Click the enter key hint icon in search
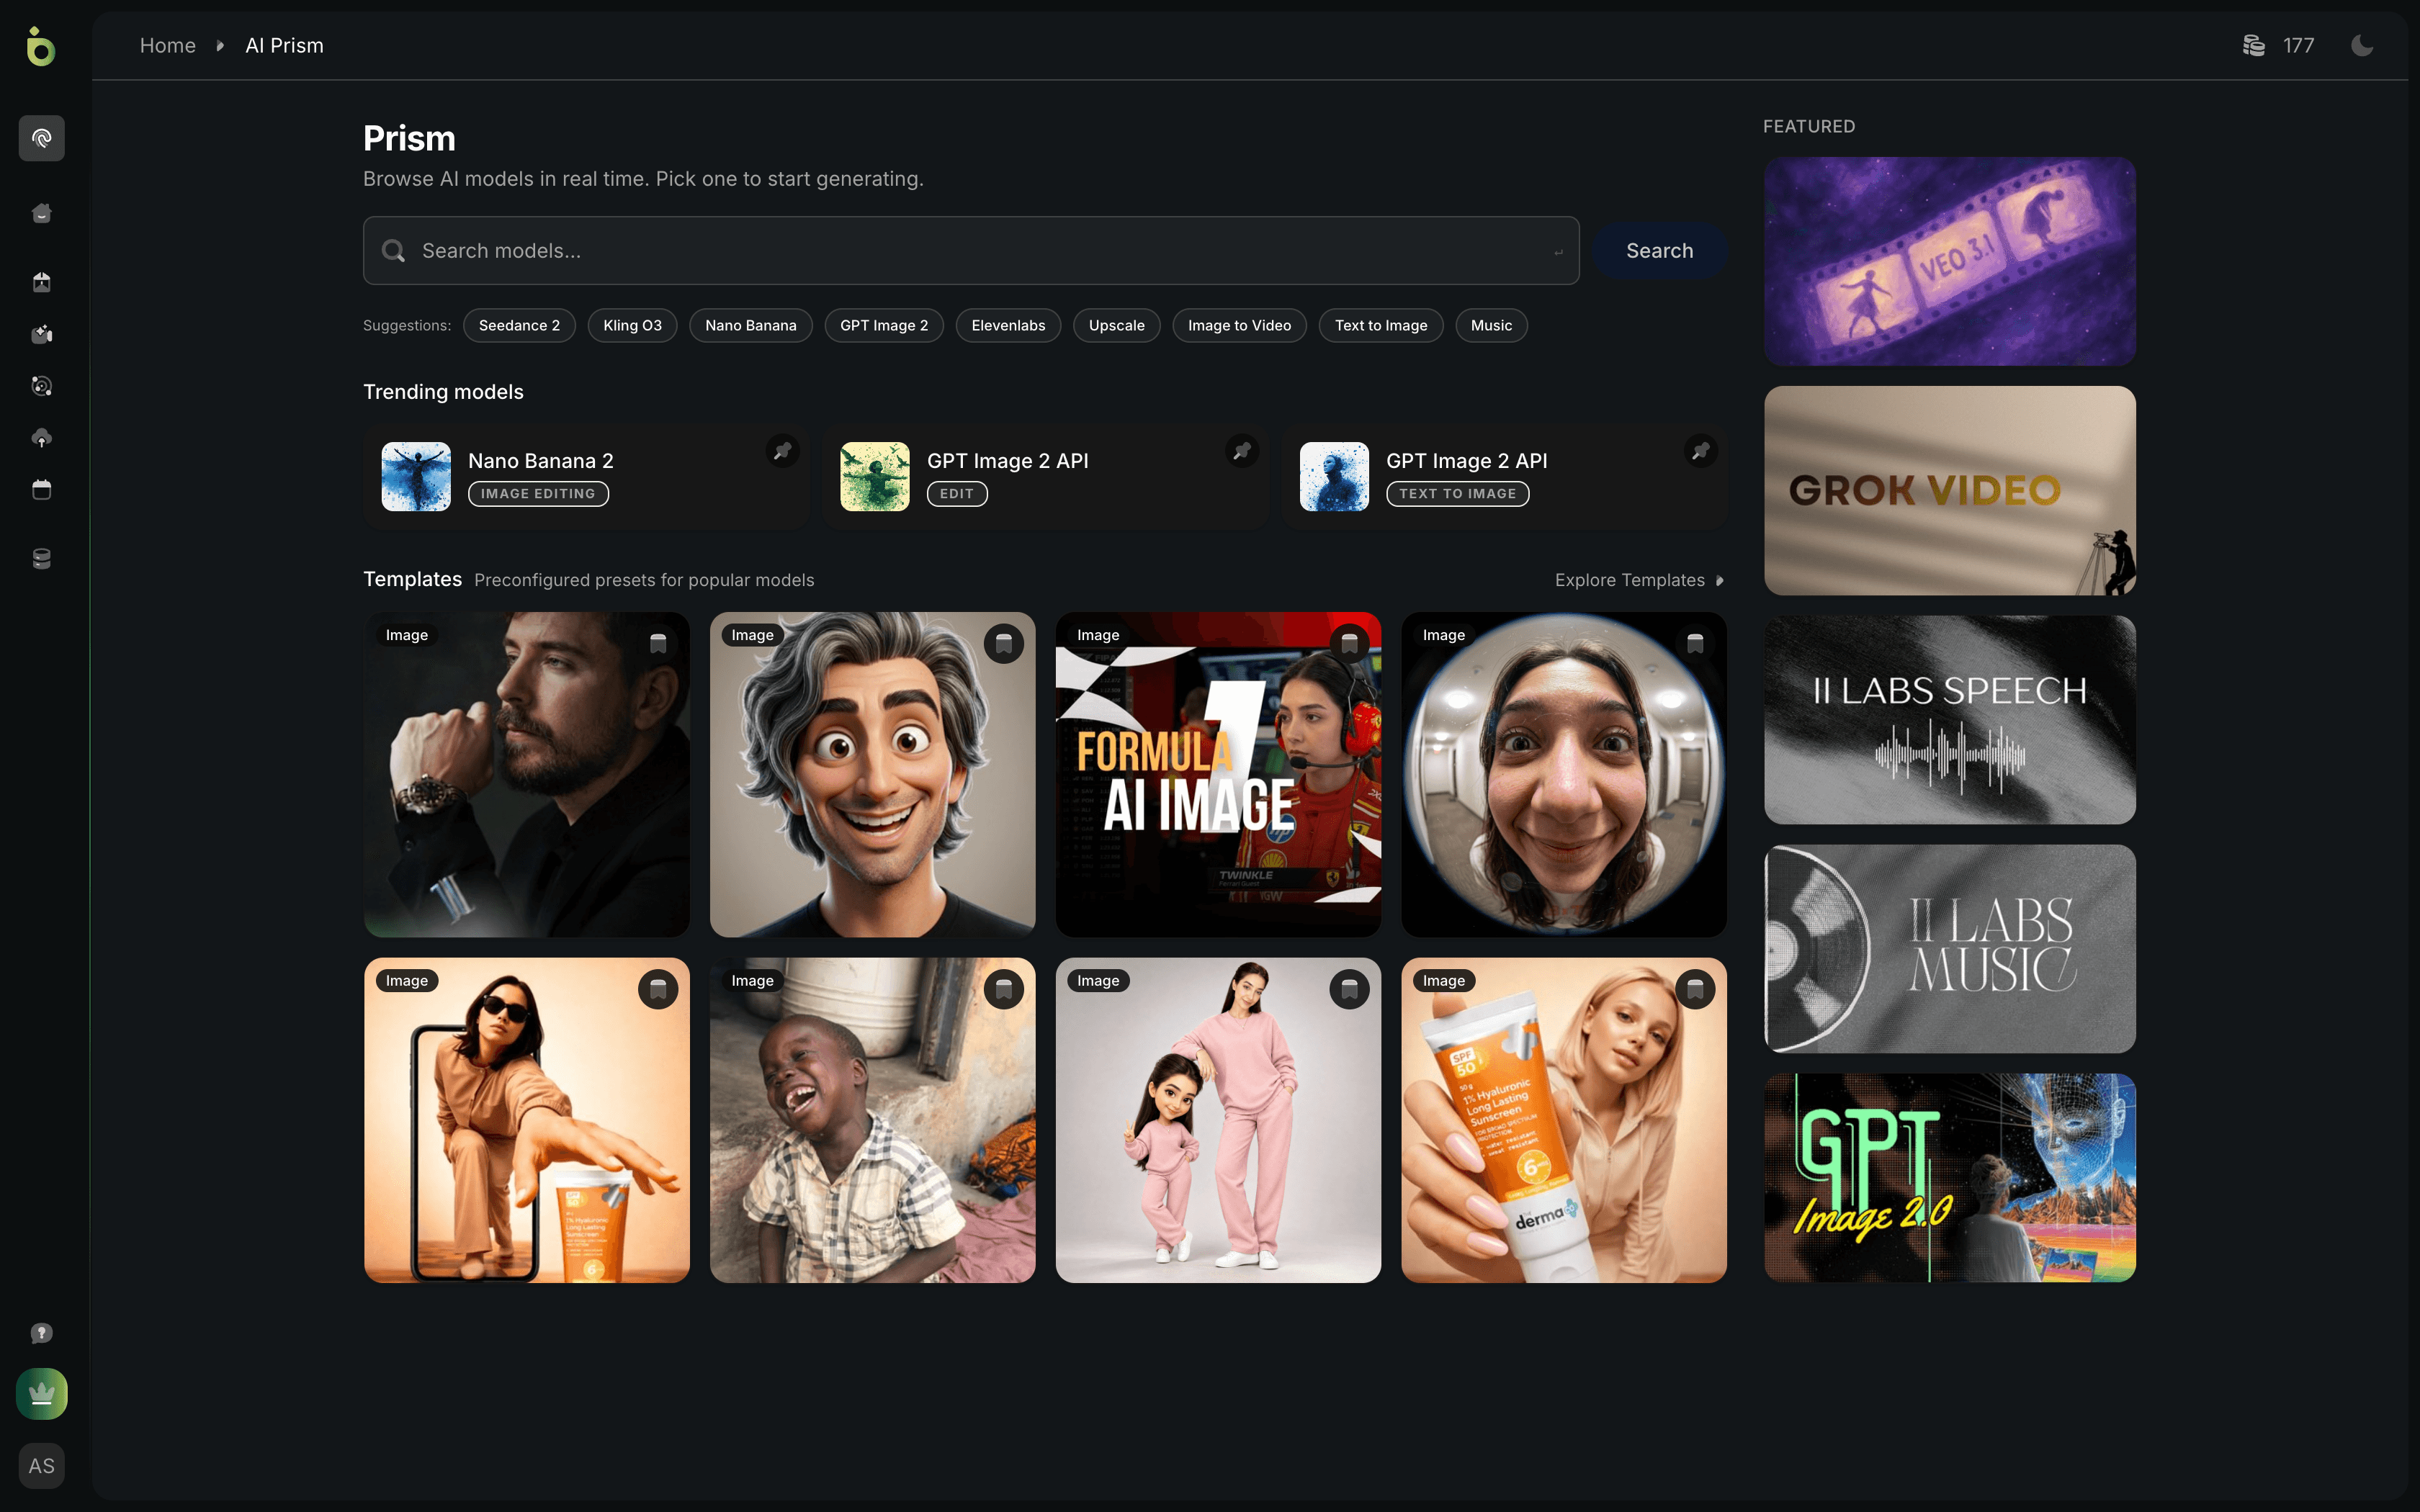Screen dimensions: 2420x1512 point(1558,252)
